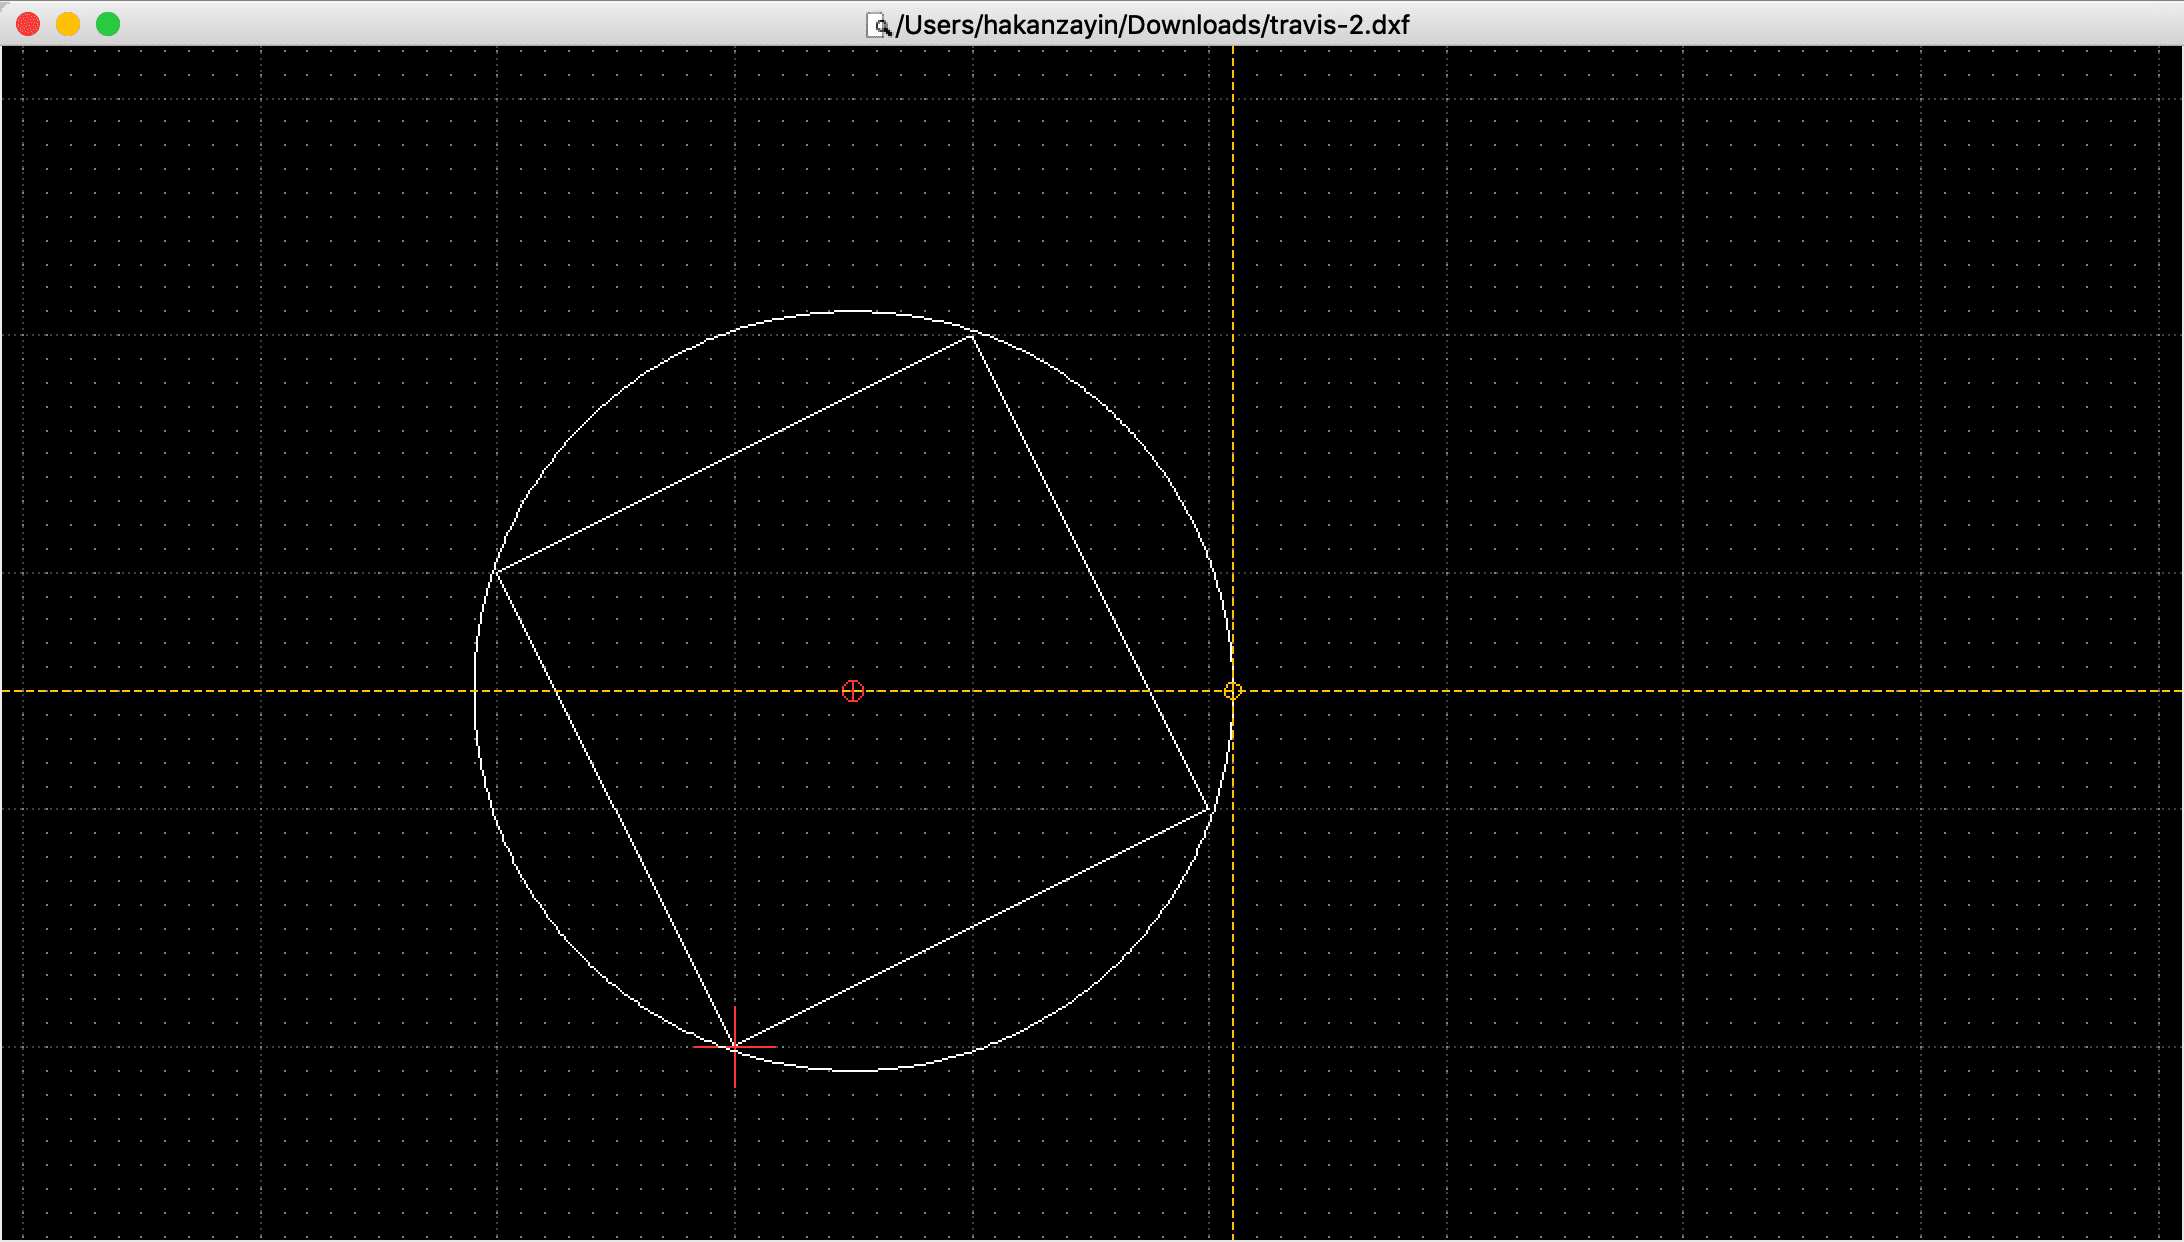The width and height of the screenshot is (2184, 1242).
Task: Select the left corner vertex of the square
Action: pos(497,571)
